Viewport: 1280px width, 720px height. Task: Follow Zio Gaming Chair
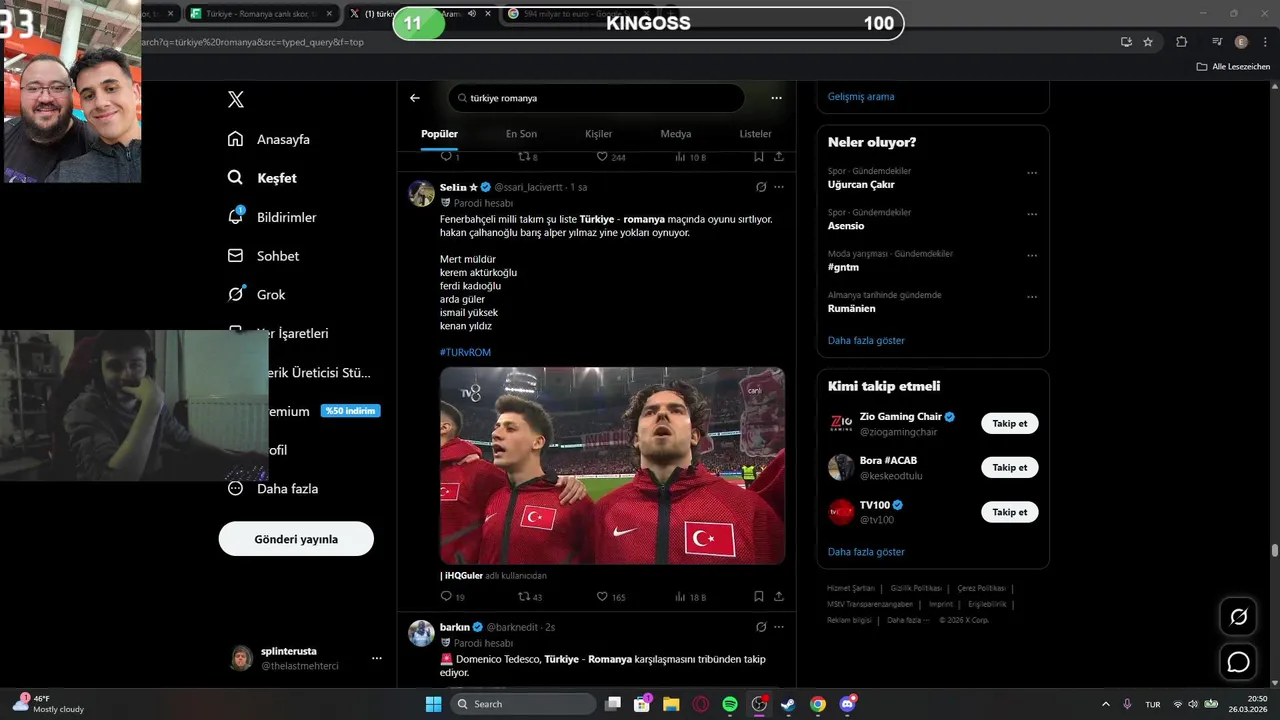click(x=1010, y=423)
